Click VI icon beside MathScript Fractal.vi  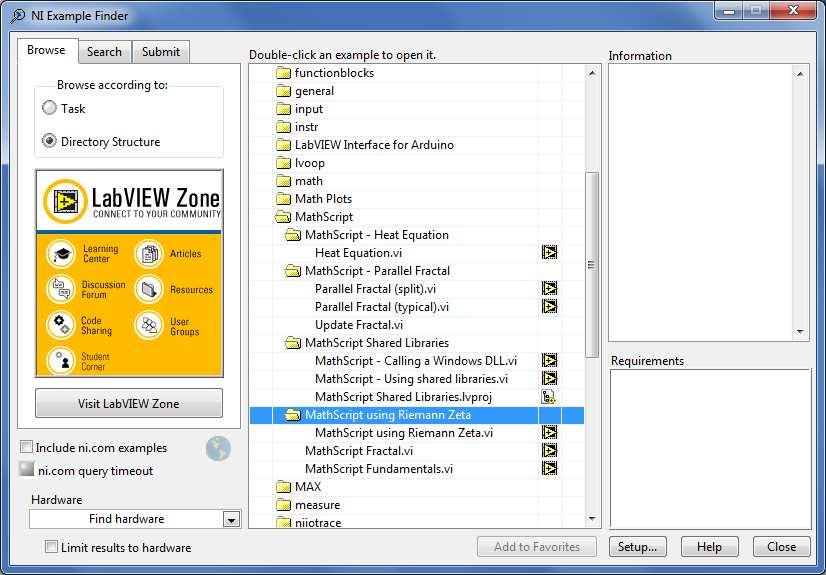point(549,451)
